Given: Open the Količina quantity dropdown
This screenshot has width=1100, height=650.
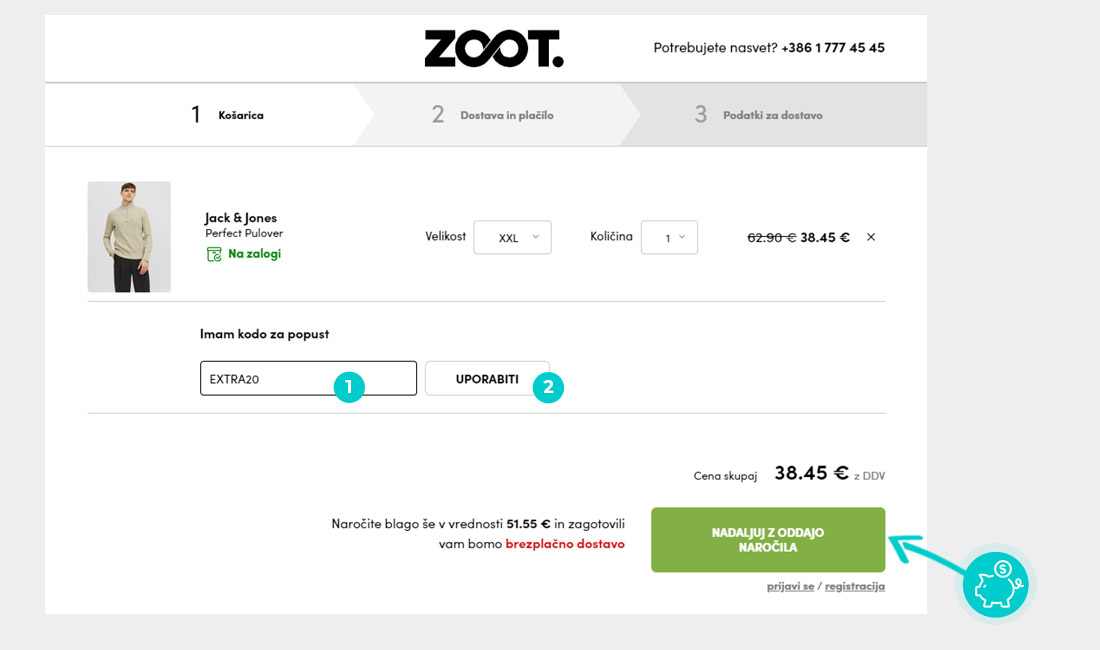Looking at the screenshot, I should [x=669, y=238].
